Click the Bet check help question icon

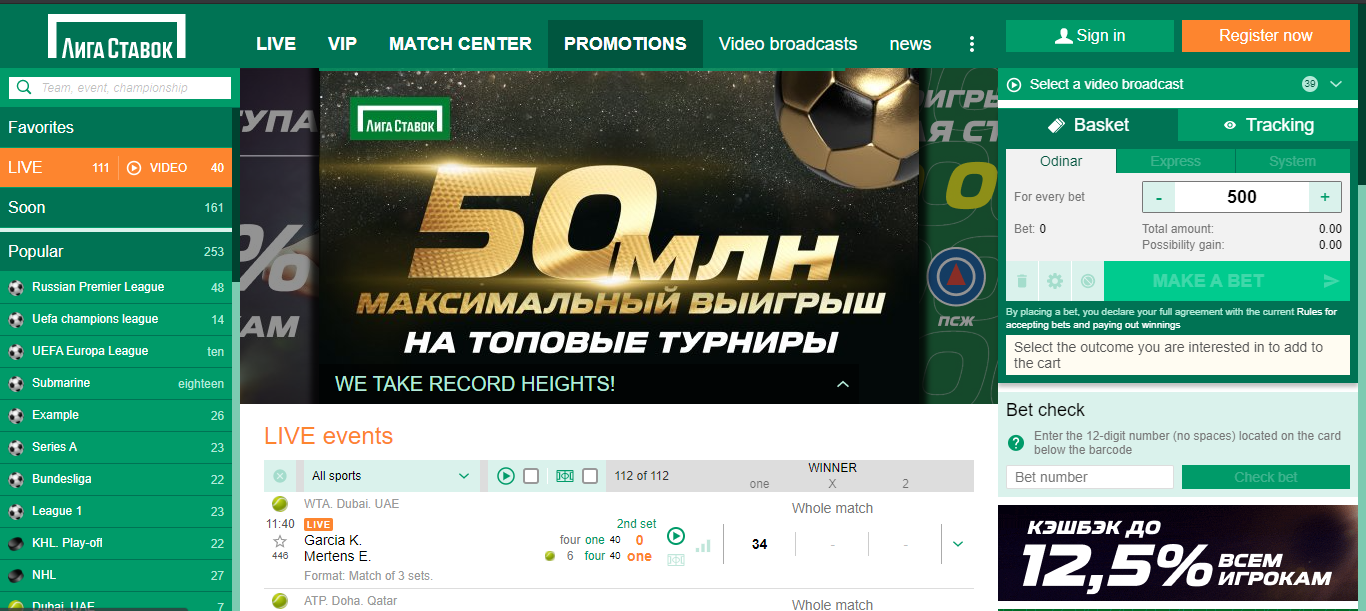pos(1016,443)
